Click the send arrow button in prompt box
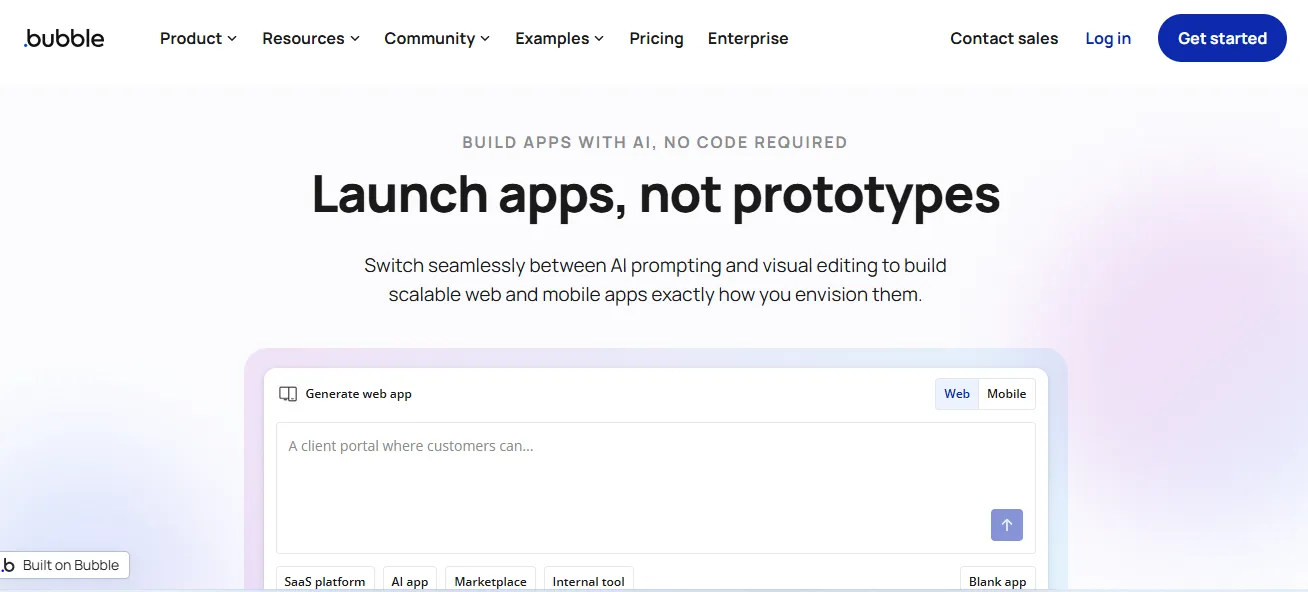 [1007, 525]
